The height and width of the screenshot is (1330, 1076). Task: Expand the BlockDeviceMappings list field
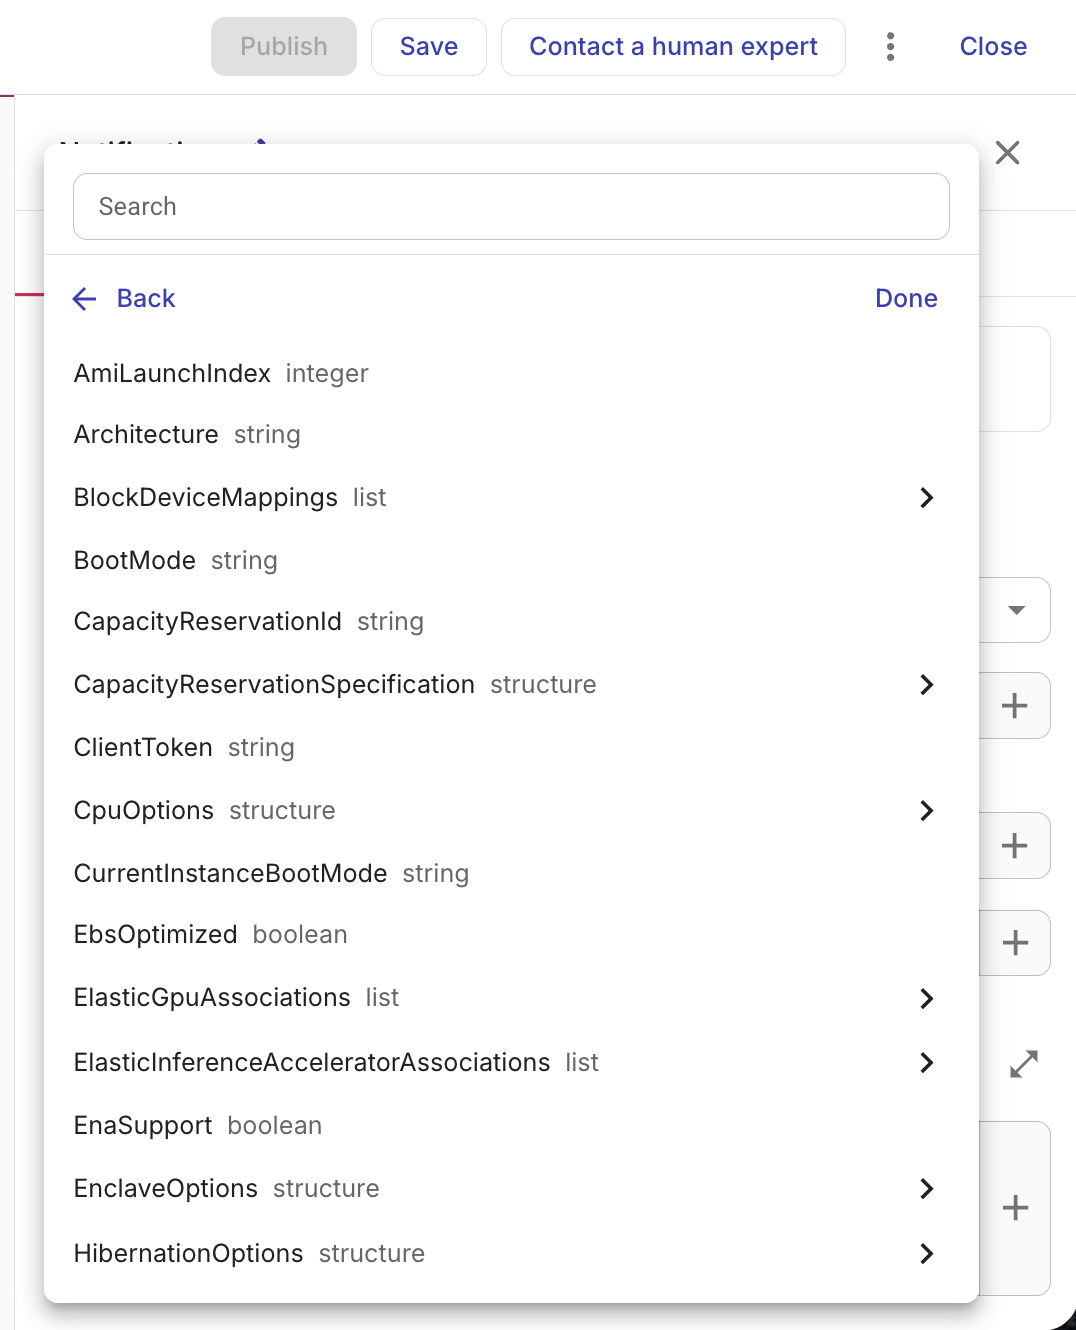coord(926,497)
